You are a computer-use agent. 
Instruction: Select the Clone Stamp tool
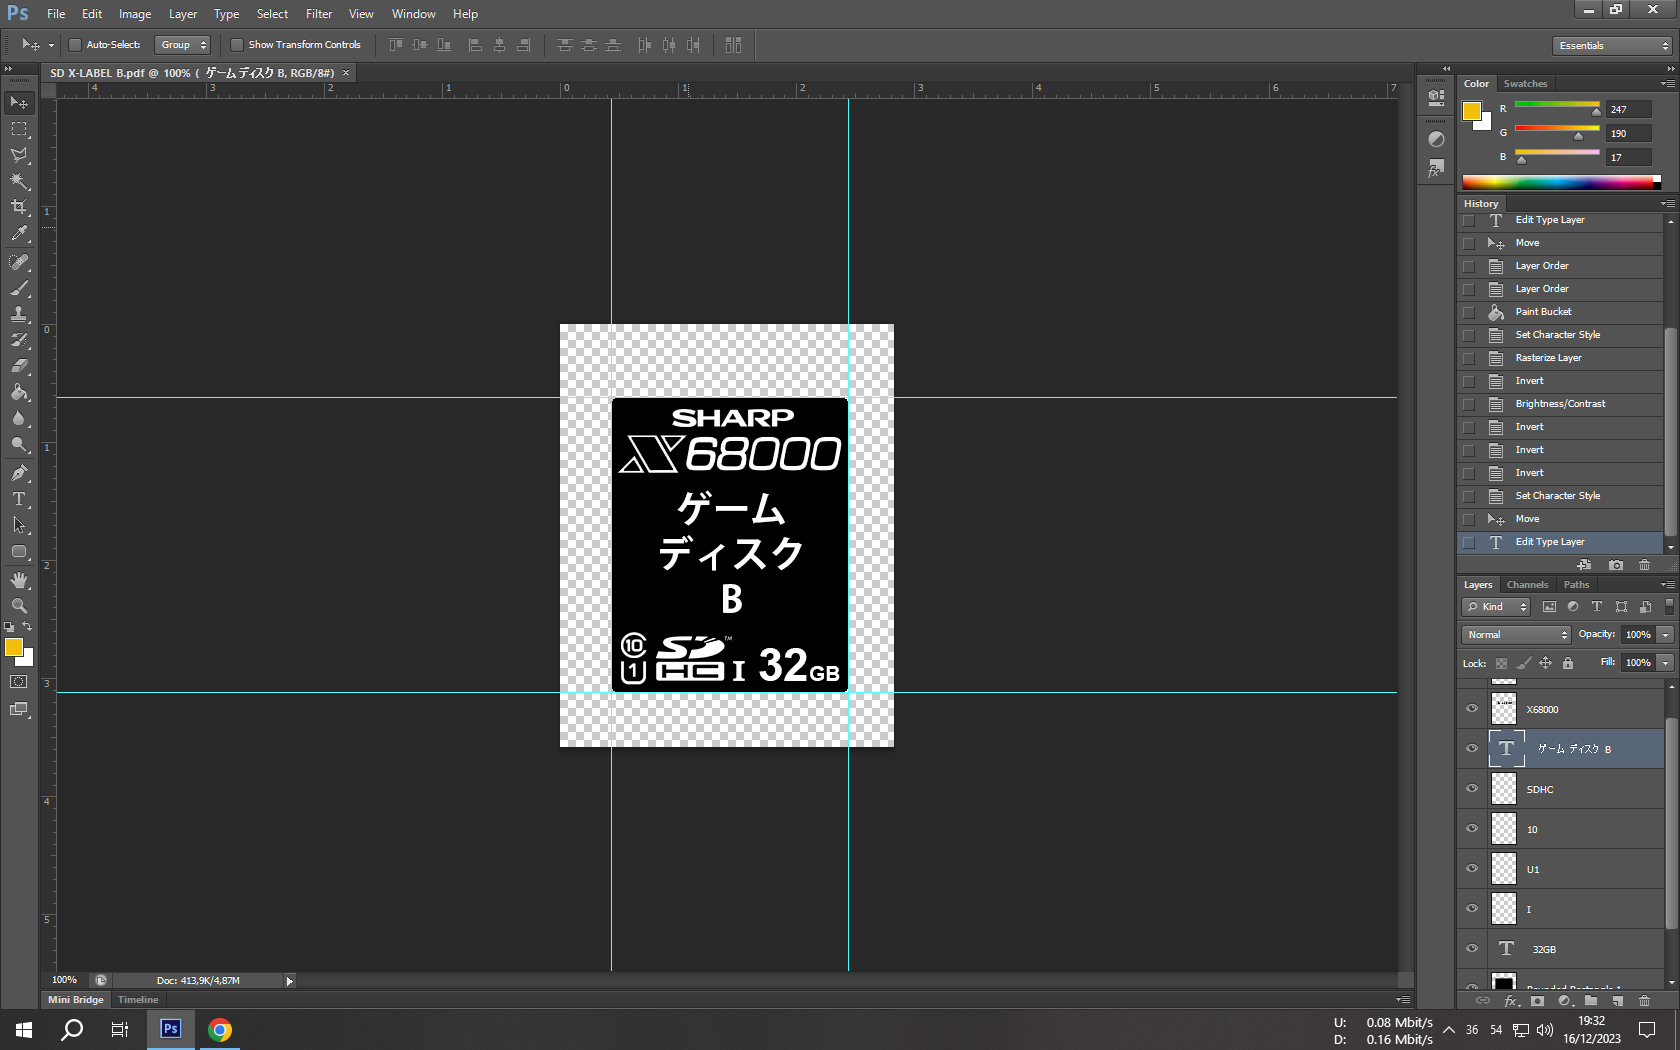click(x=19, y=314)
